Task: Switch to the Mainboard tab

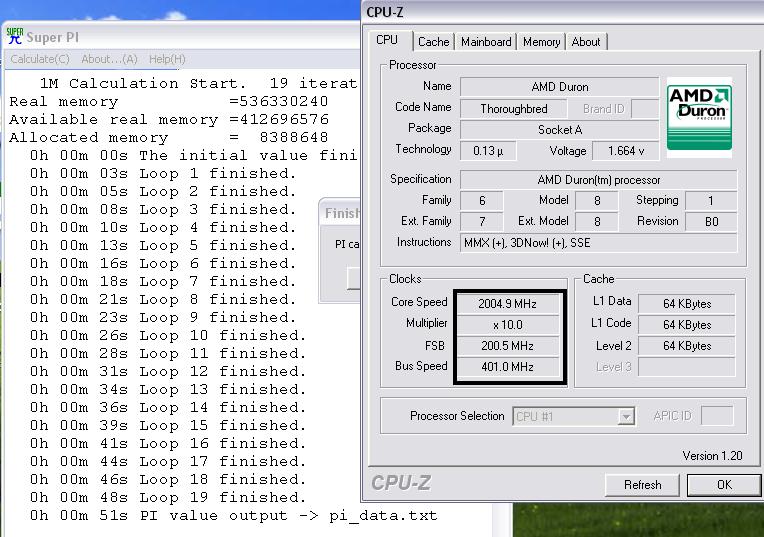Action: tap(486, 42)
